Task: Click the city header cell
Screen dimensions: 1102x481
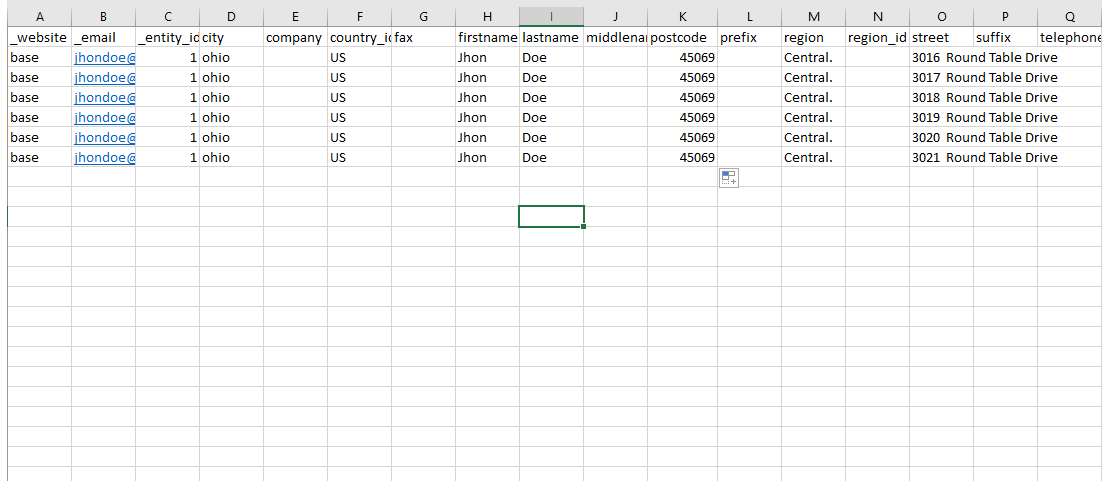Action: click(231, 37)
